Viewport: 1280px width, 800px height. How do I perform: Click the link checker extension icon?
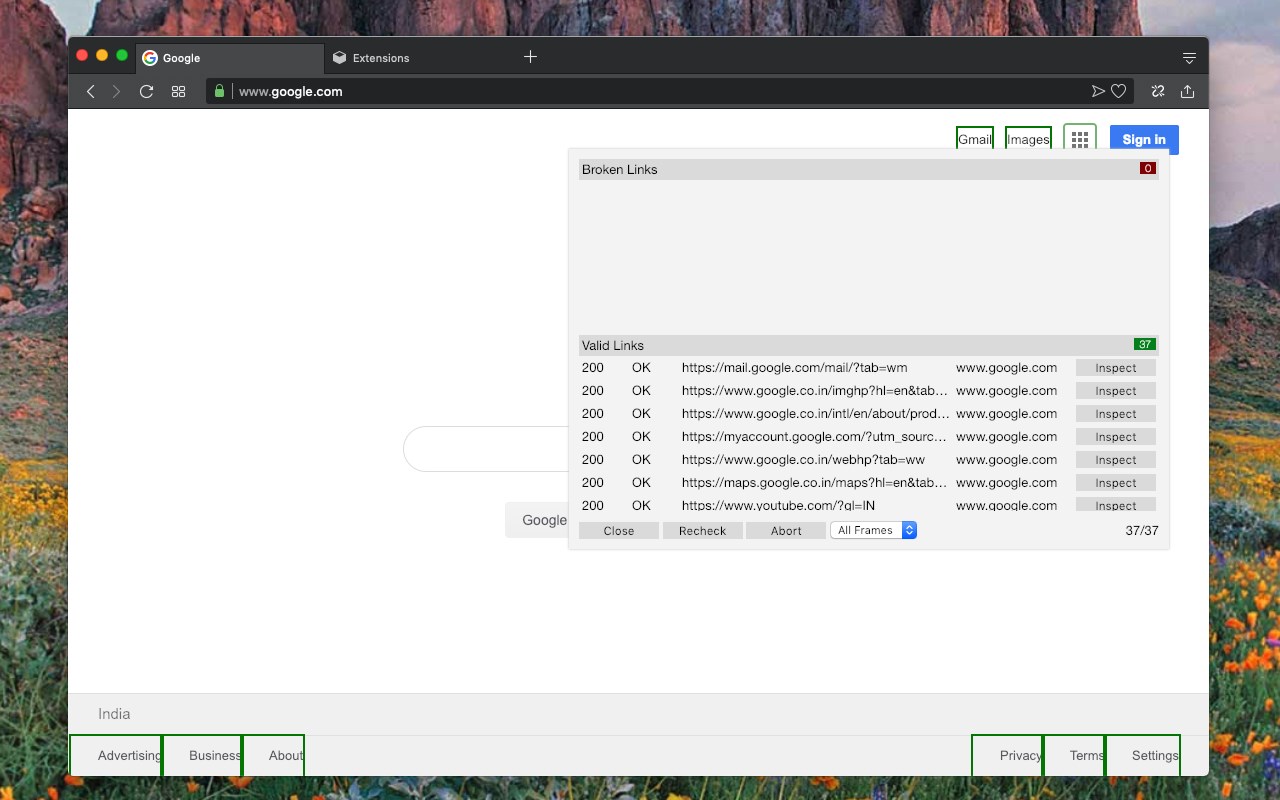pyautogui.click(x=1158, y=91)
